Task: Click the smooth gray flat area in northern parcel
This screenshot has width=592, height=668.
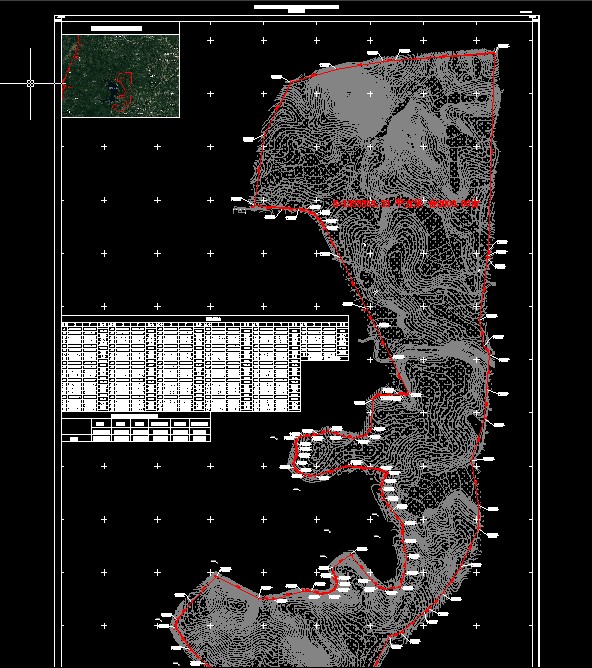Action: point(360,100)
